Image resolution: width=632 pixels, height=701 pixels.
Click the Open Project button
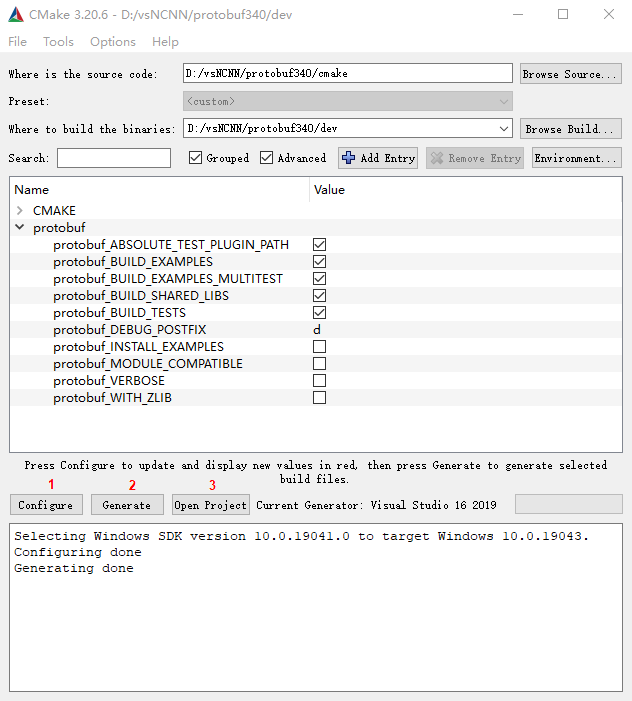211,505
